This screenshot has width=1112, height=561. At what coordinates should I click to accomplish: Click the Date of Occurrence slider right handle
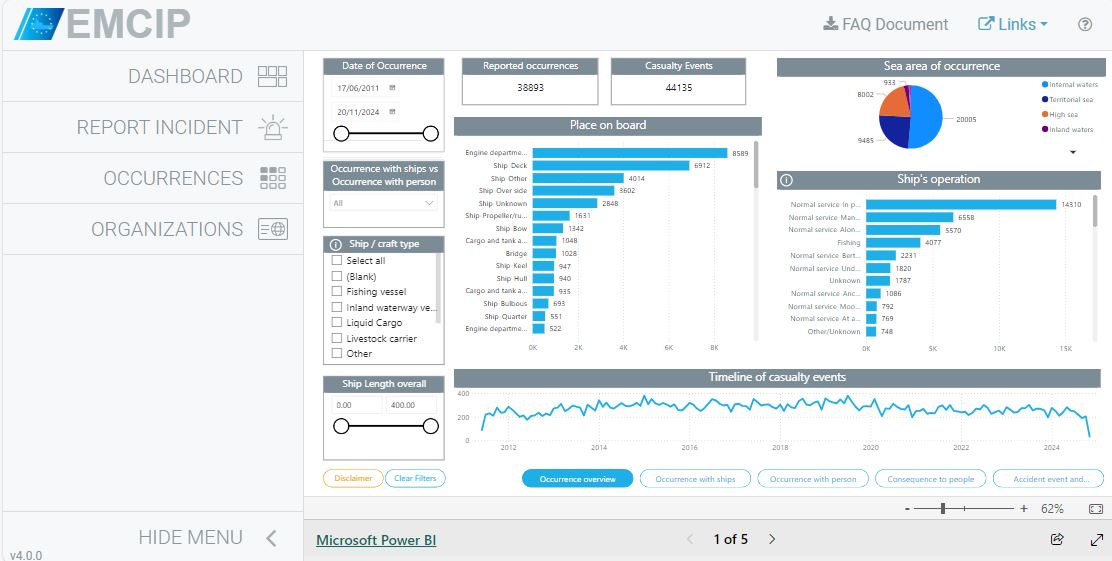(430, 133)
